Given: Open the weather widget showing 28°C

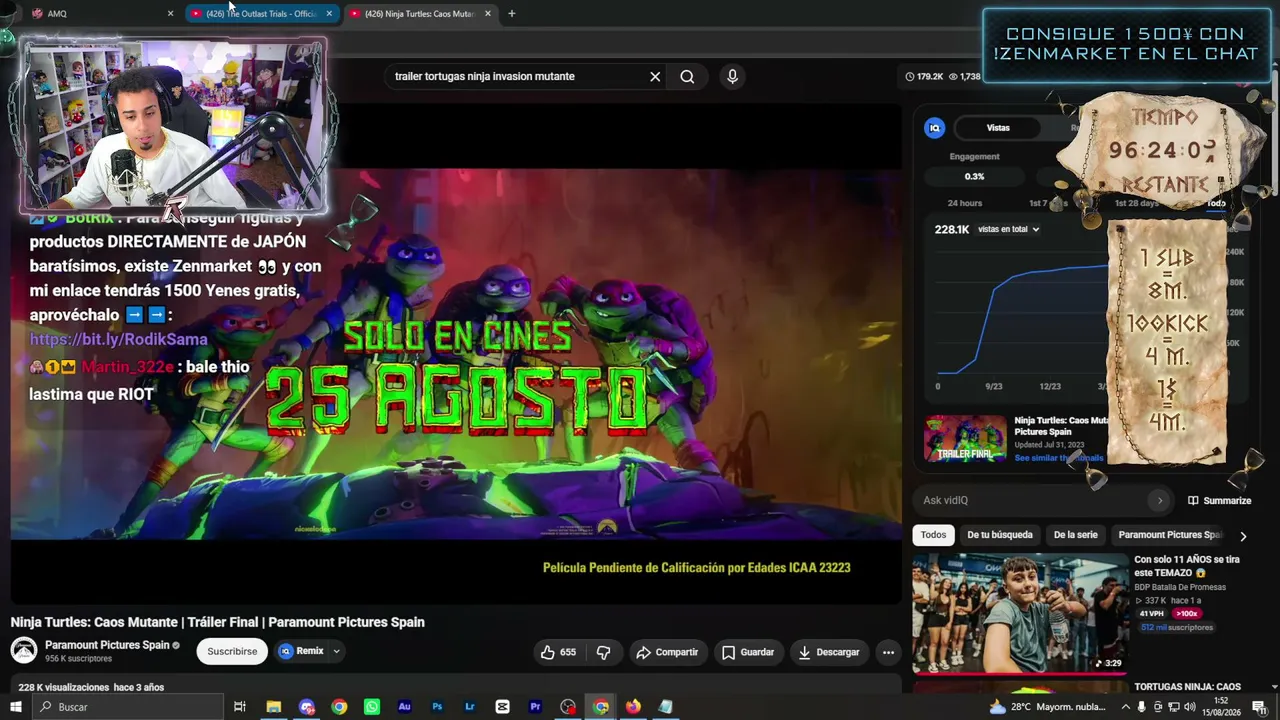Looking at the screenshot, I should pyautogui.click(x=1047, y=707).
